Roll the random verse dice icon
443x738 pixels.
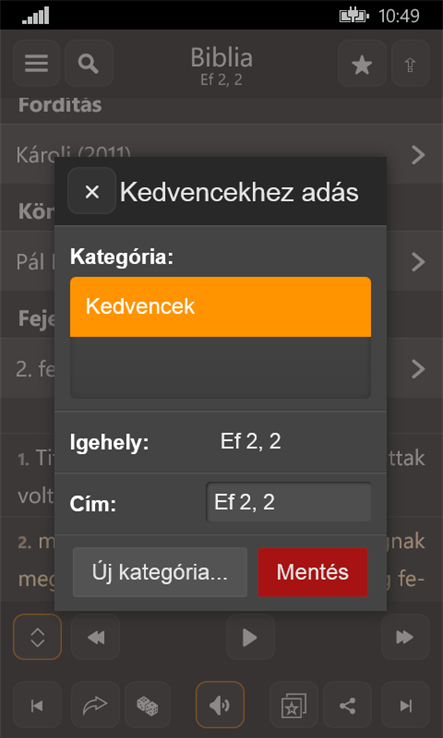[147, 705]
